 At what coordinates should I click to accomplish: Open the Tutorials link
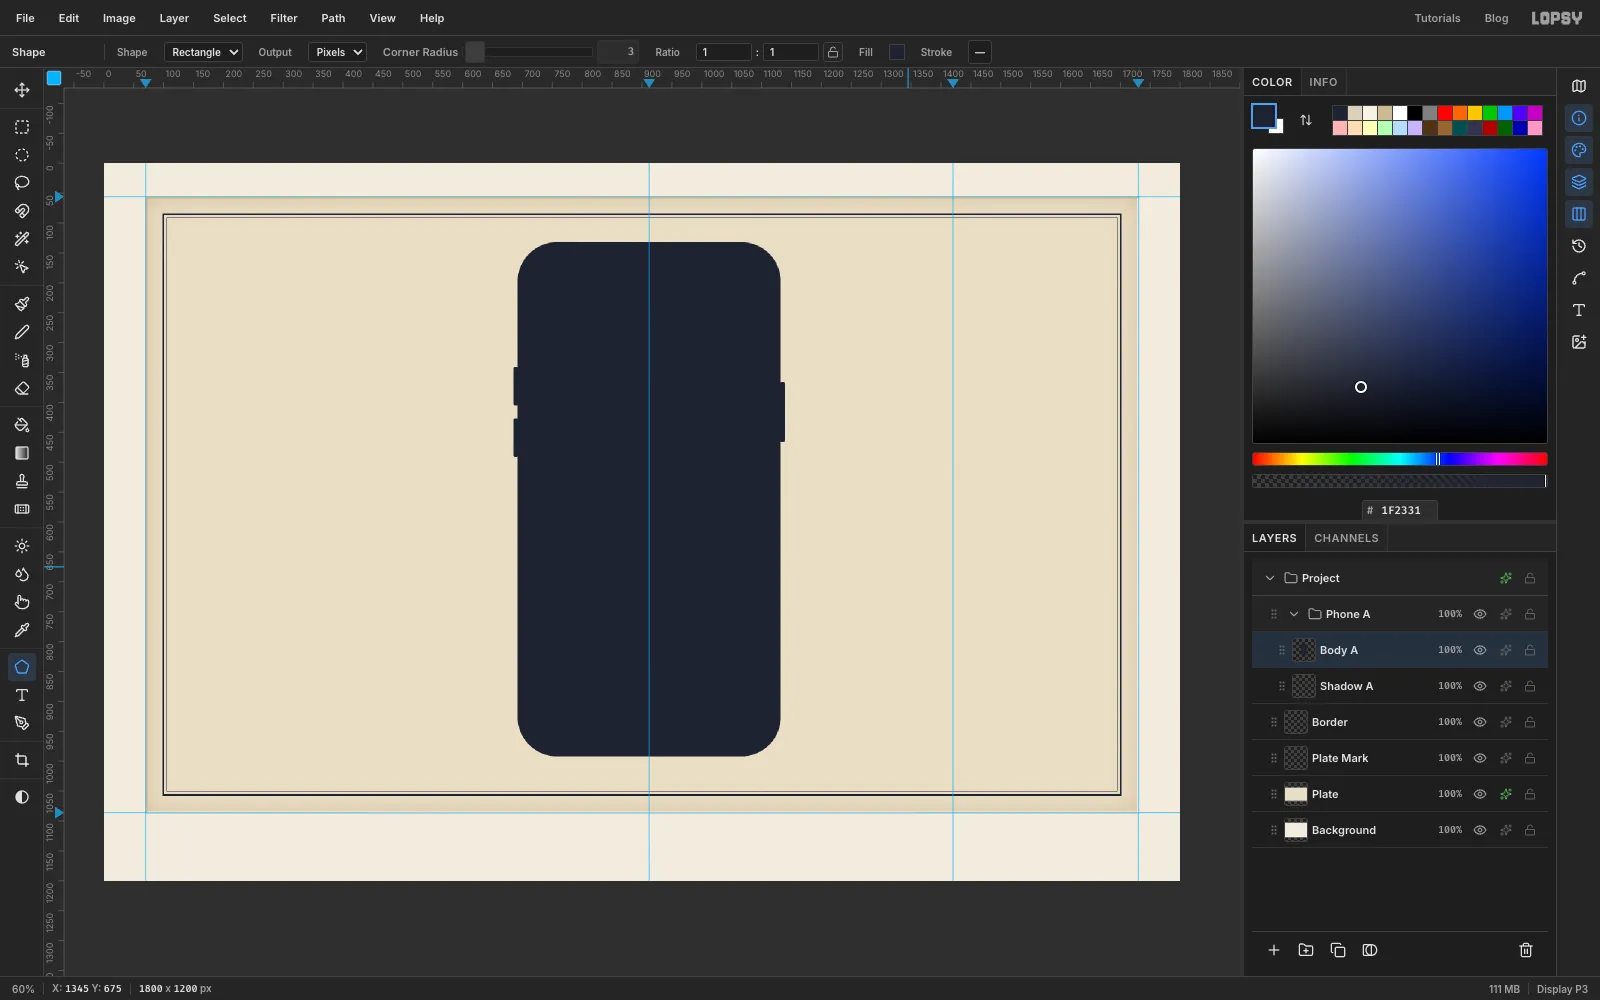(x=1437, y=18)
